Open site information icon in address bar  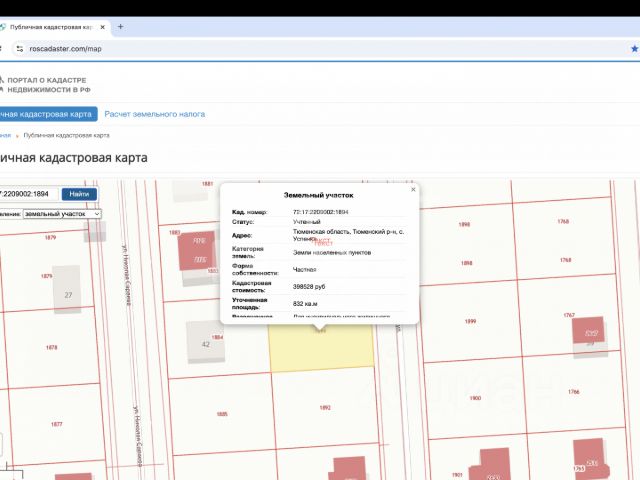click(19, 49)
